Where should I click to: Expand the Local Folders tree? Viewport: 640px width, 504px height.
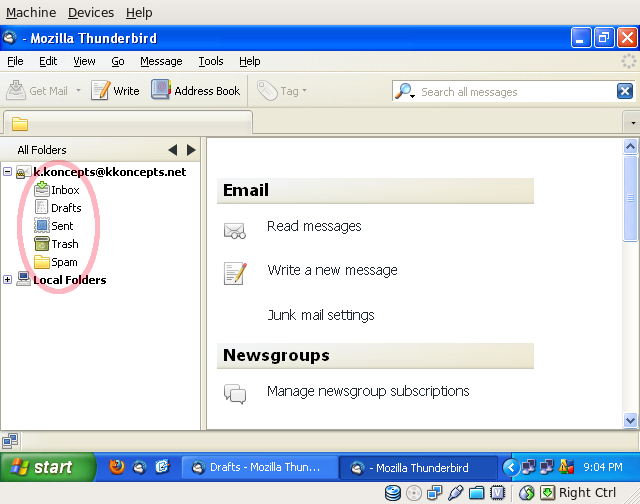(x=8, y=280)
